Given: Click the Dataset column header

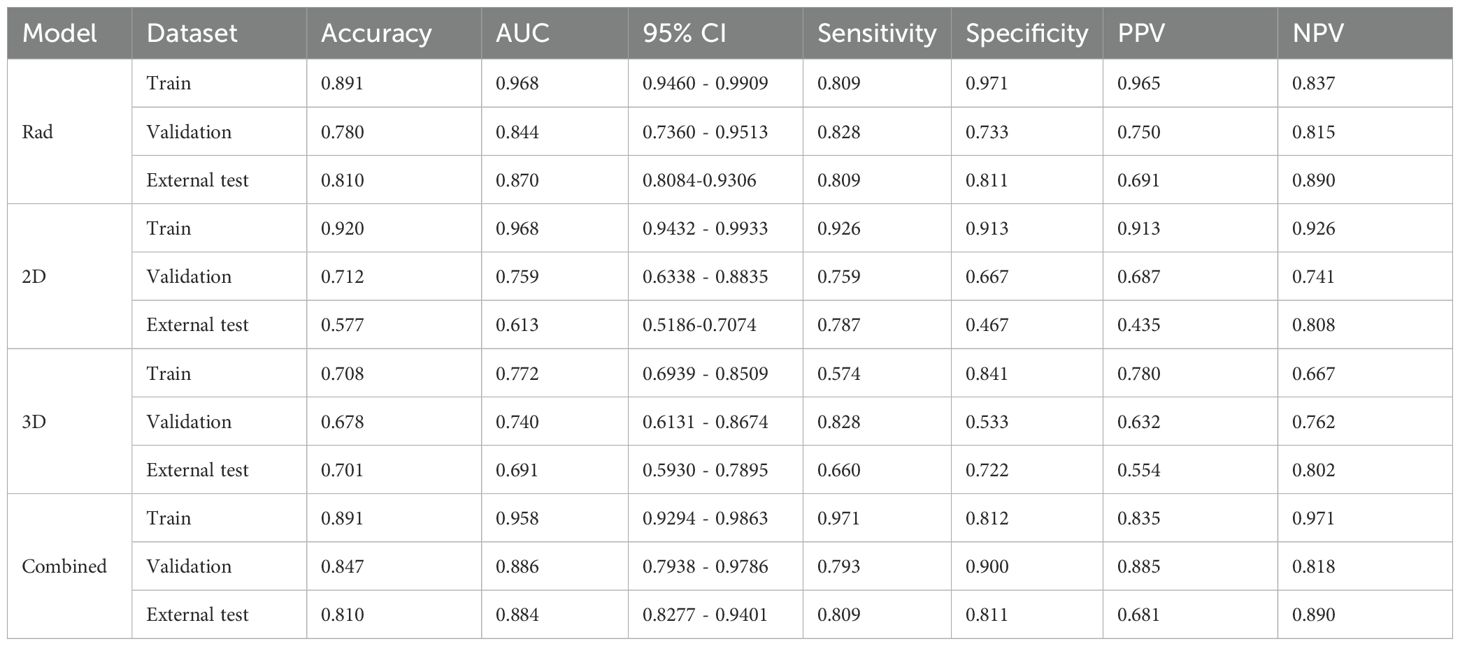Looking at the screenshot, I should click(192, 33).
